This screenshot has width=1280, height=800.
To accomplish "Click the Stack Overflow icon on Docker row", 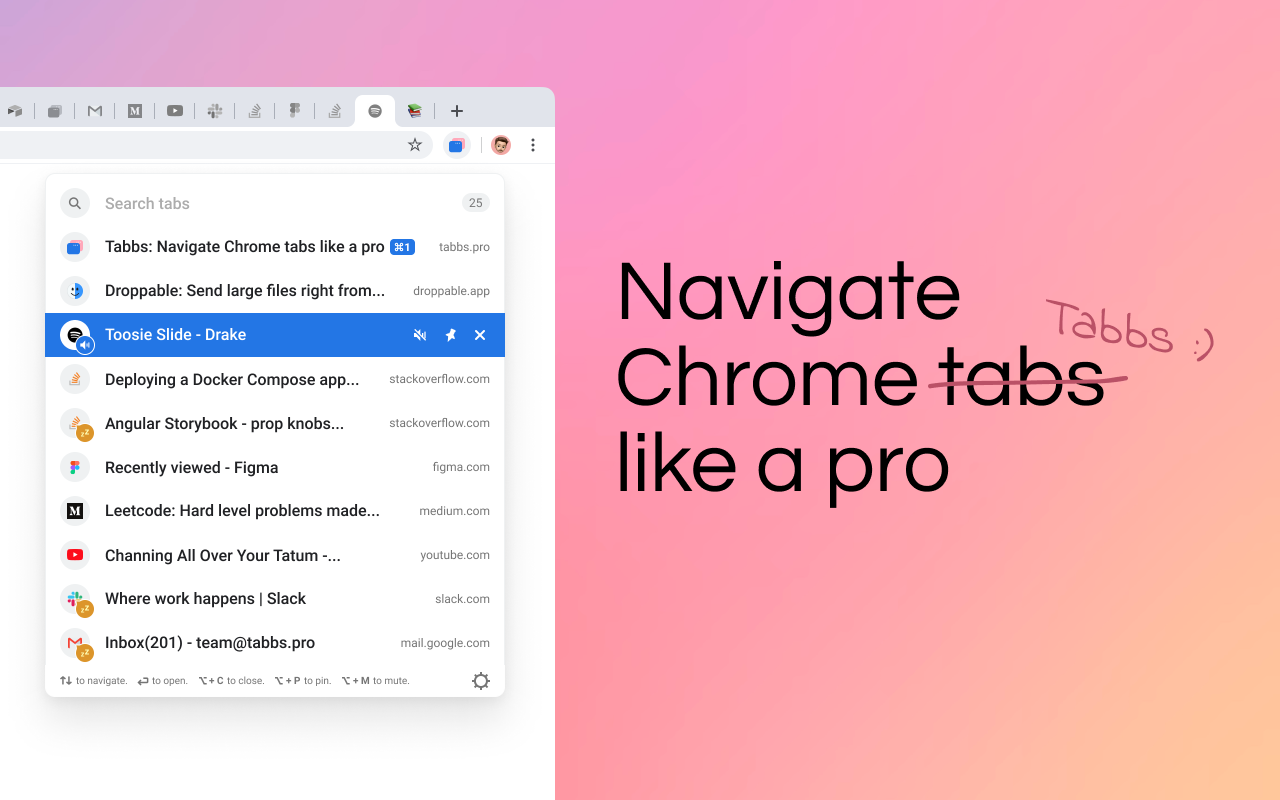I will pyautogui.click(x=75, y=379).
